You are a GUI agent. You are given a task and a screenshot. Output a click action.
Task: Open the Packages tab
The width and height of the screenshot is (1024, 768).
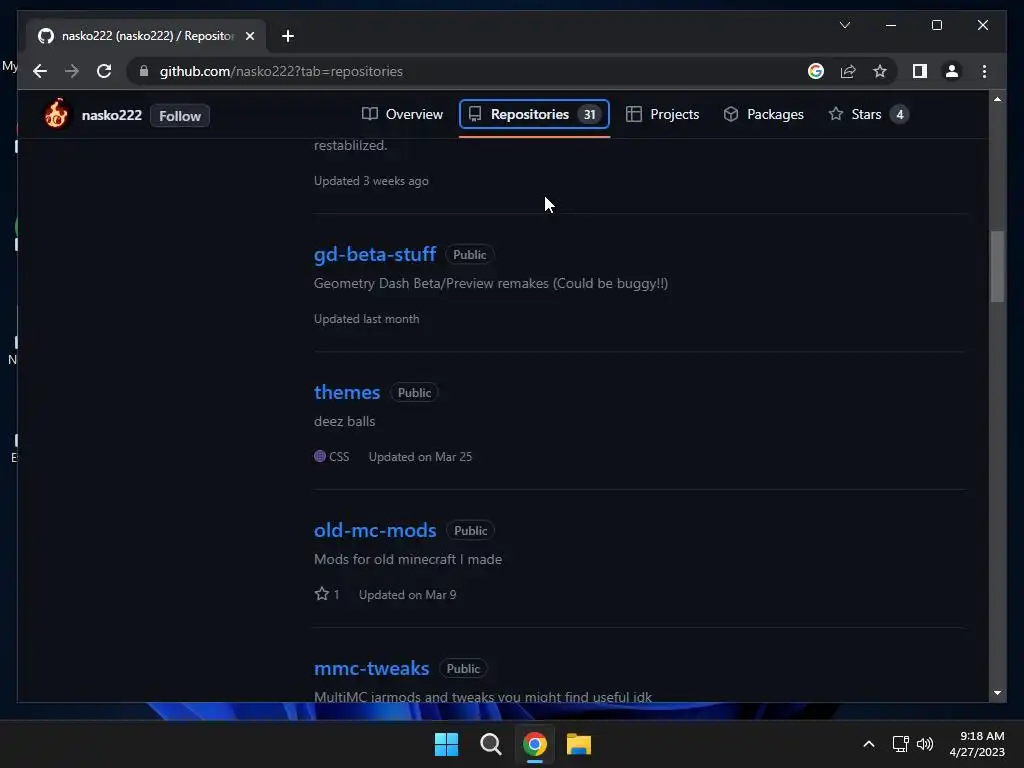[763, 114]
